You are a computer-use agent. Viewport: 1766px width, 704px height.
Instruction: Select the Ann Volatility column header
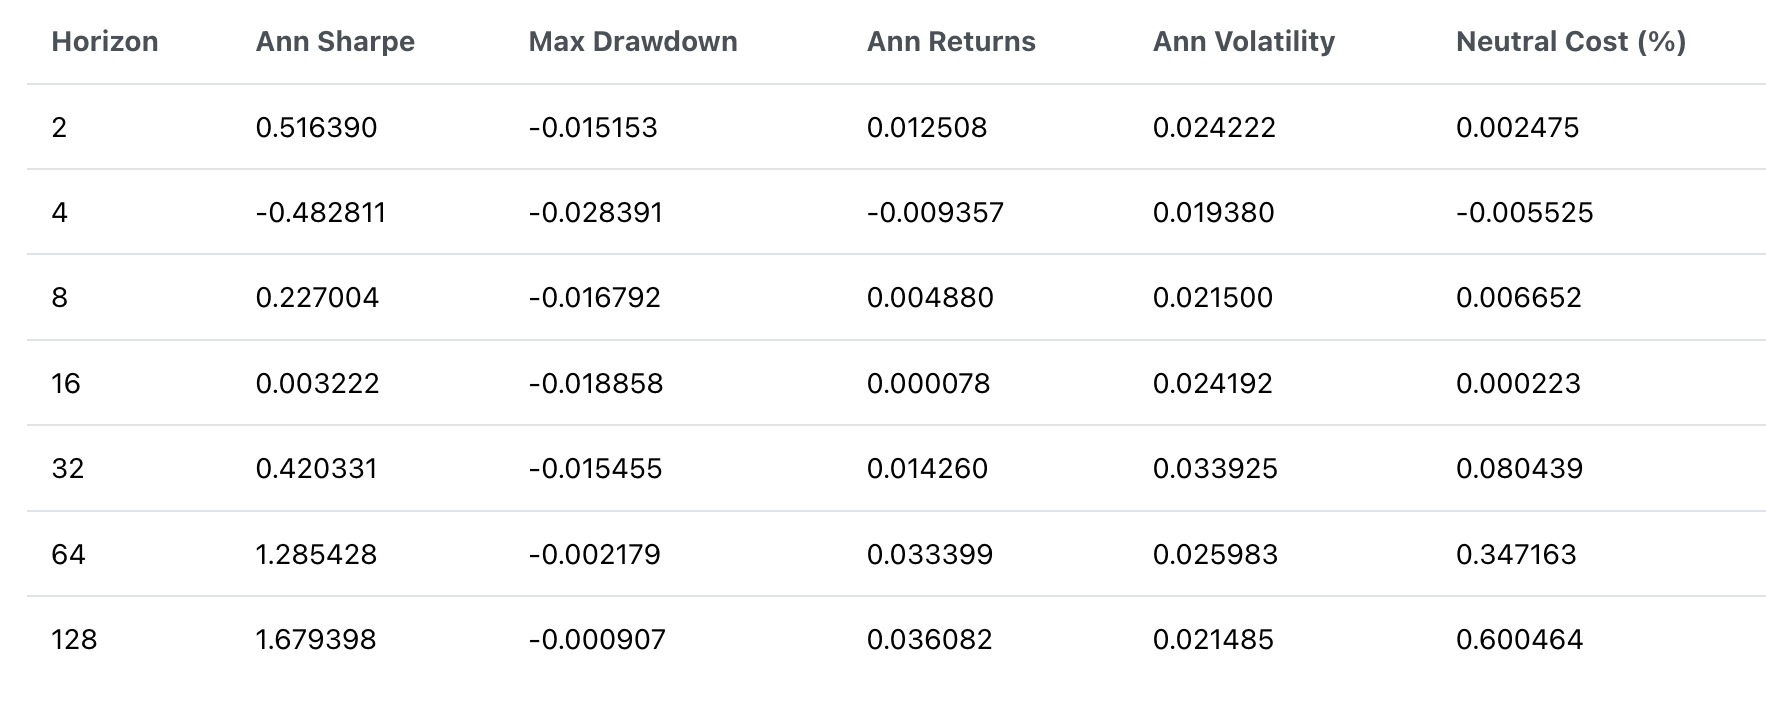[x=1244, y=42]
